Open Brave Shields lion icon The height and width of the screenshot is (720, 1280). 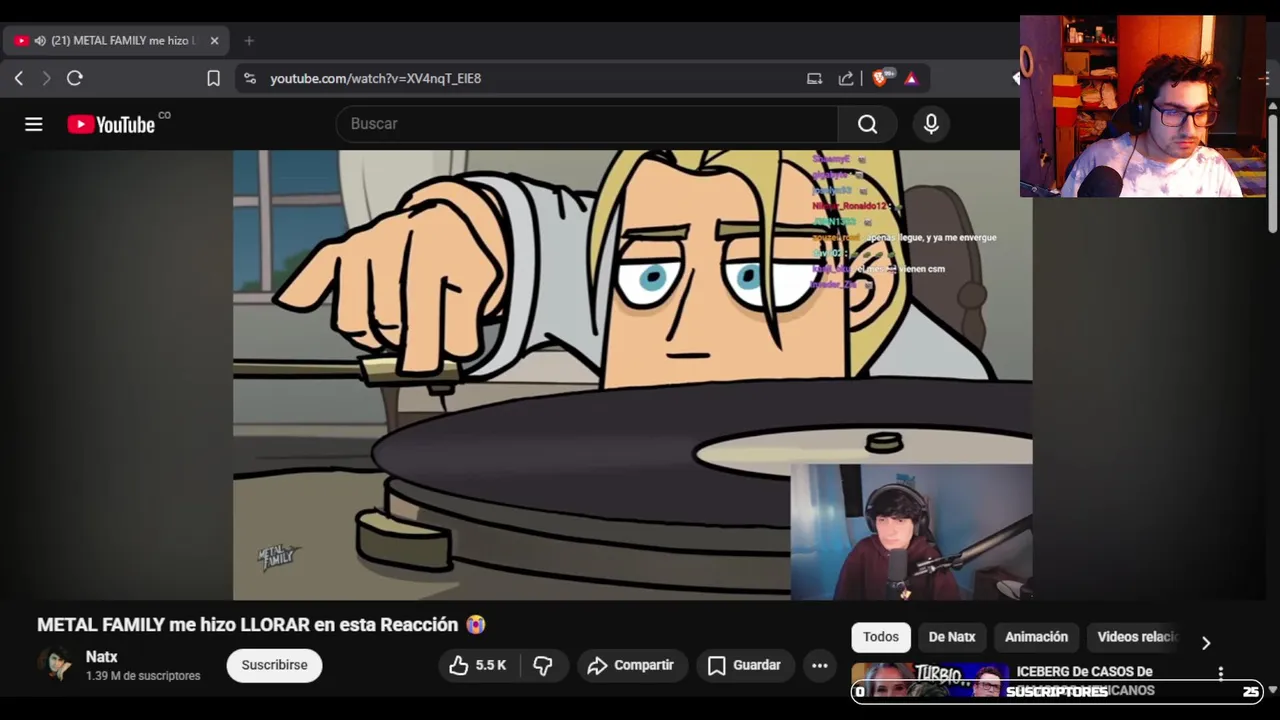click(x=881, y=78)
